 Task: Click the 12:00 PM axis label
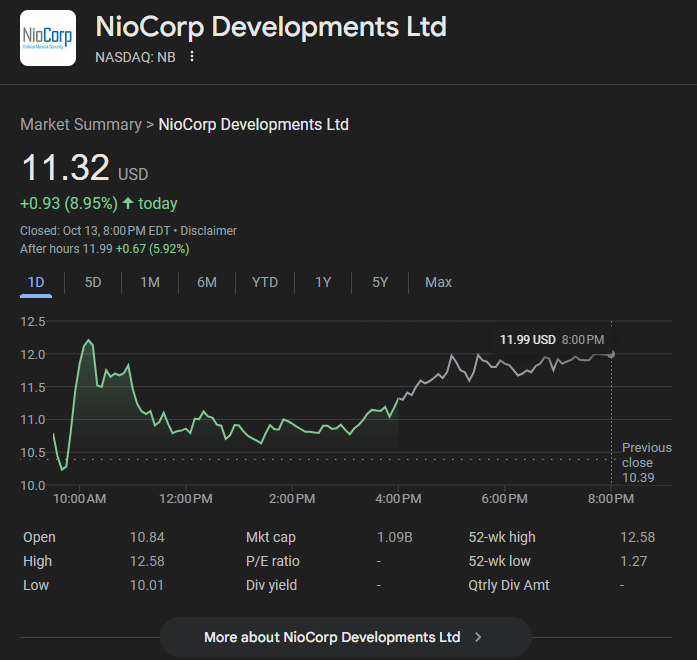tap(186, 498)
